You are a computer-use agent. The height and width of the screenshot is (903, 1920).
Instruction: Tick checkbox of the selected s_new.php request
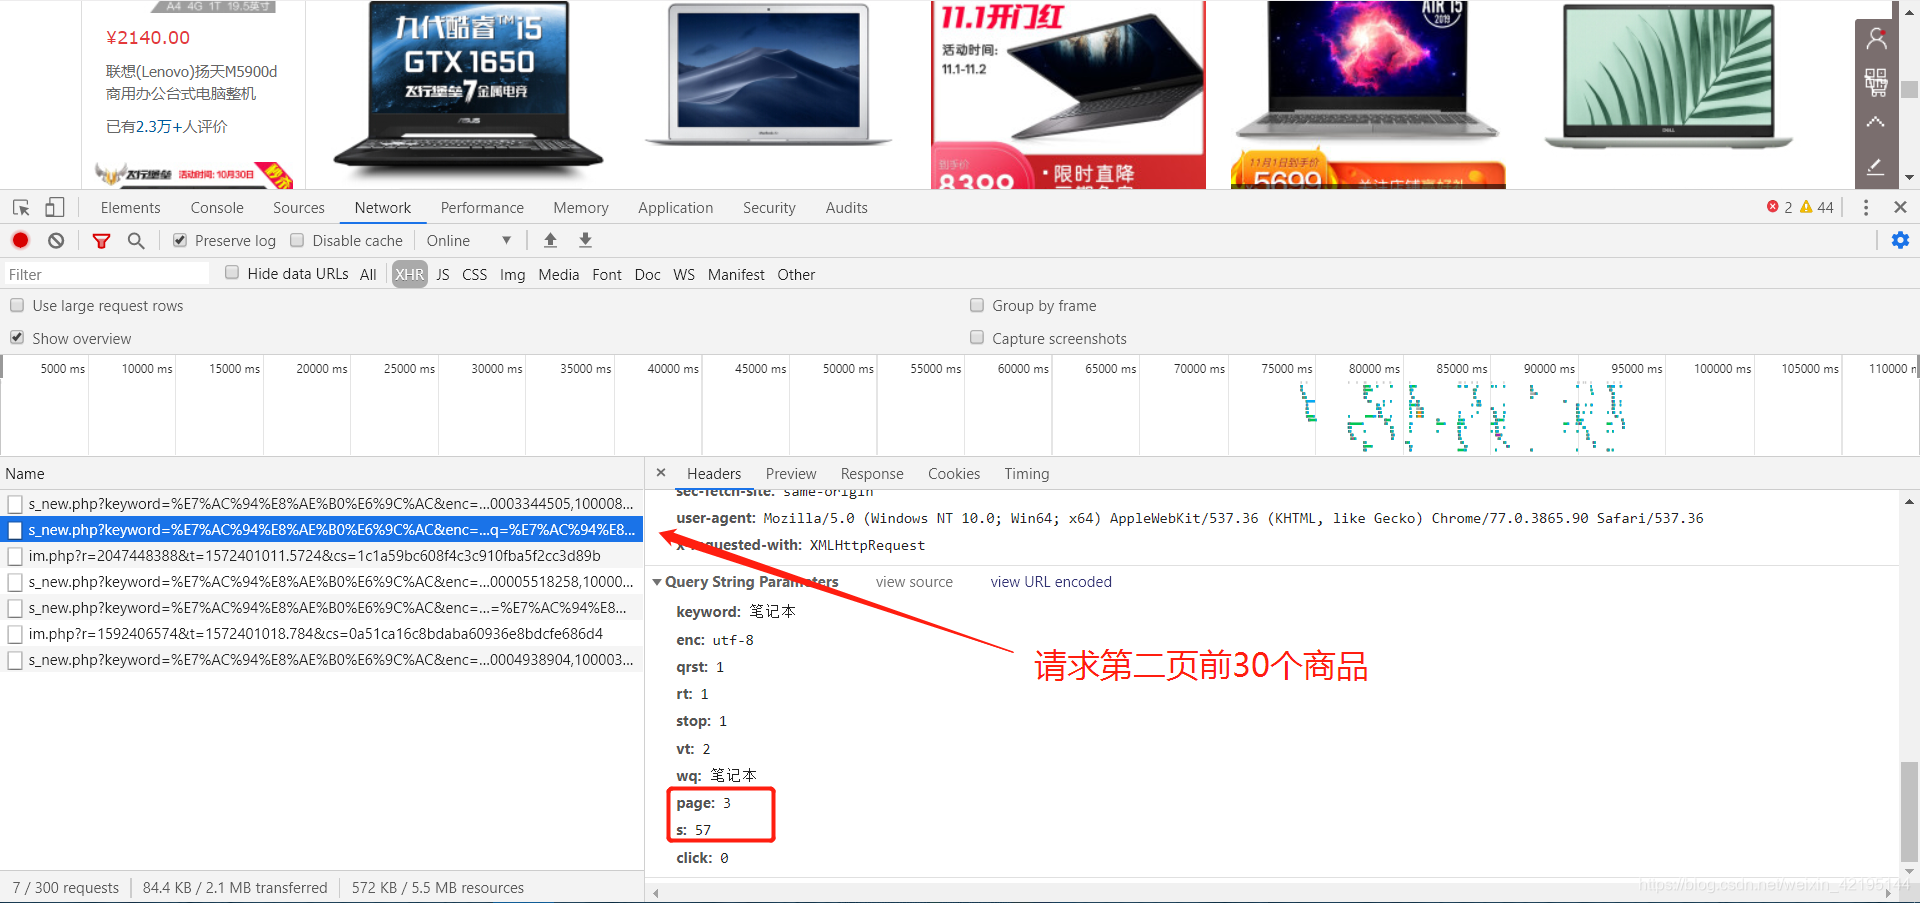click(15, 530)
